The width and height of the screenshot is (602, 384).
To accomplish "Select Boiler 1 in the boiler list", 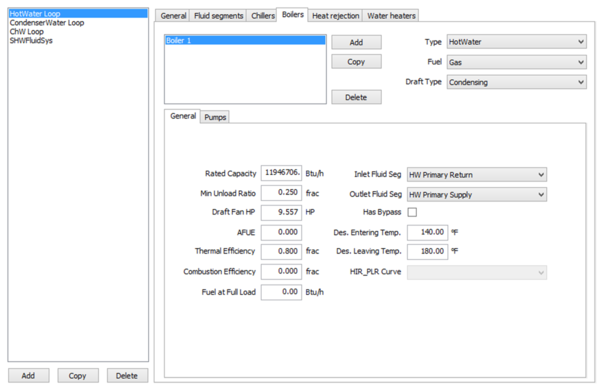I will [245, 40].
